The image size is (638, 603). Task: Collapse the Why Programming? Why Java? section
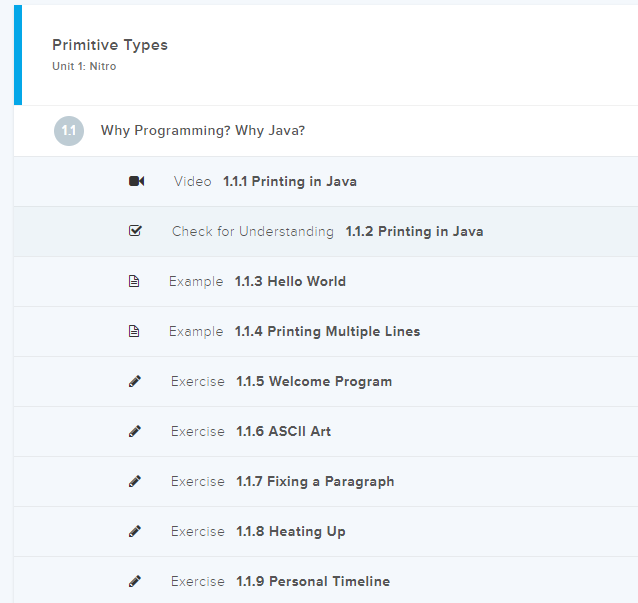tap(203, 131)
